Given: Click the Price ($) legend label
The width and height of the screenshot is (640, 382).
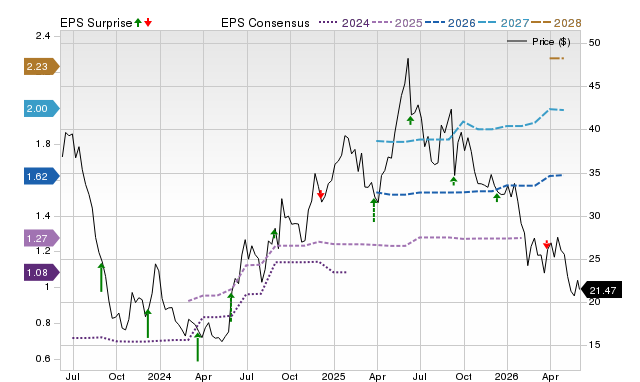Looking at the screenshot, I should [x=551, y=42].
